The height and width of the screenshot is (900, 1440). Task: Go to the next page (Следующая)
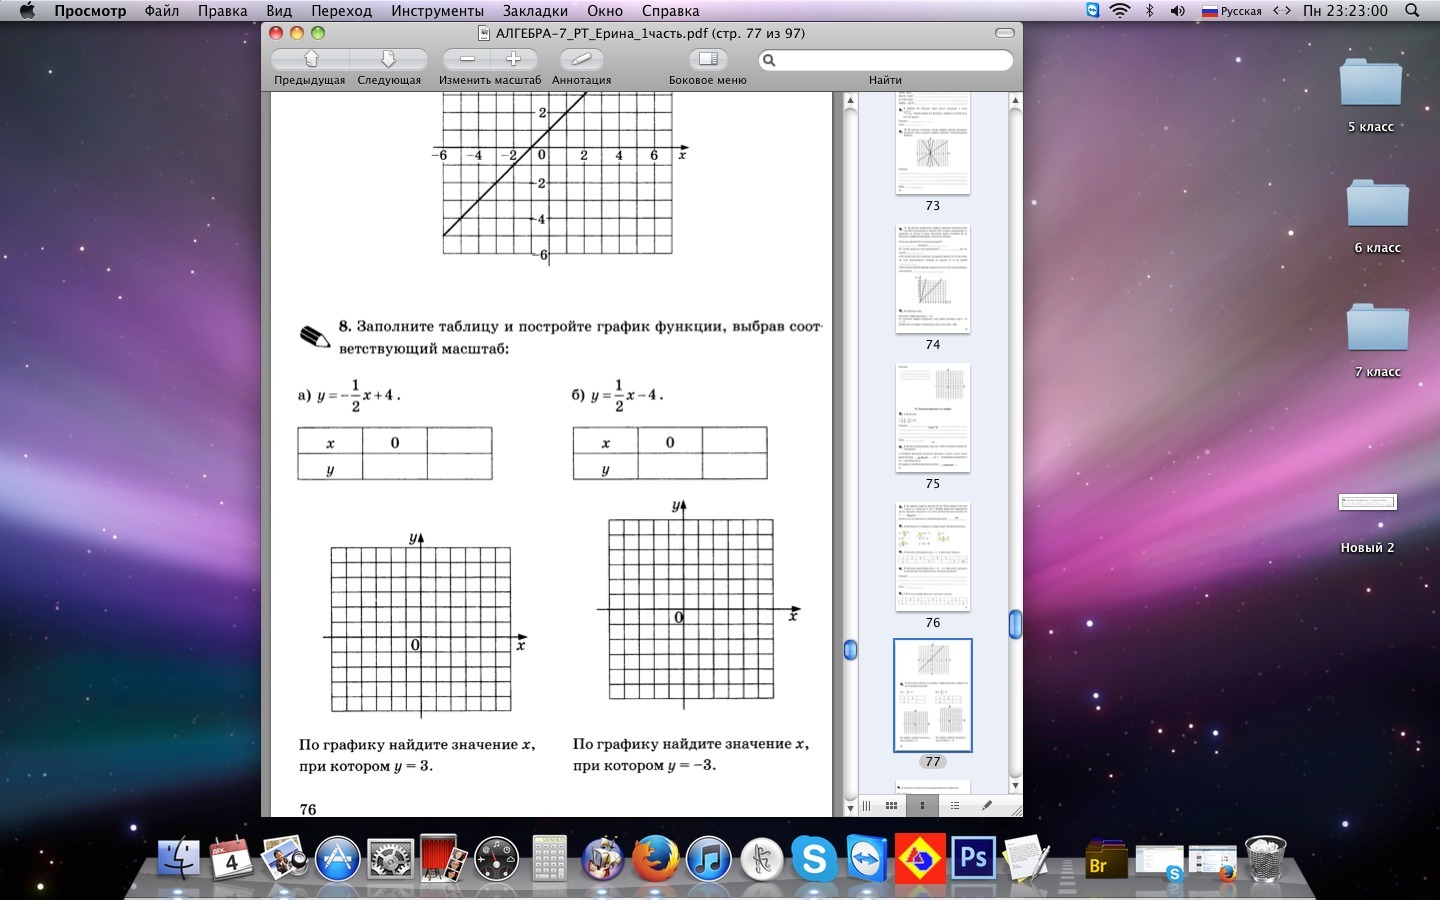coord(389,59)
